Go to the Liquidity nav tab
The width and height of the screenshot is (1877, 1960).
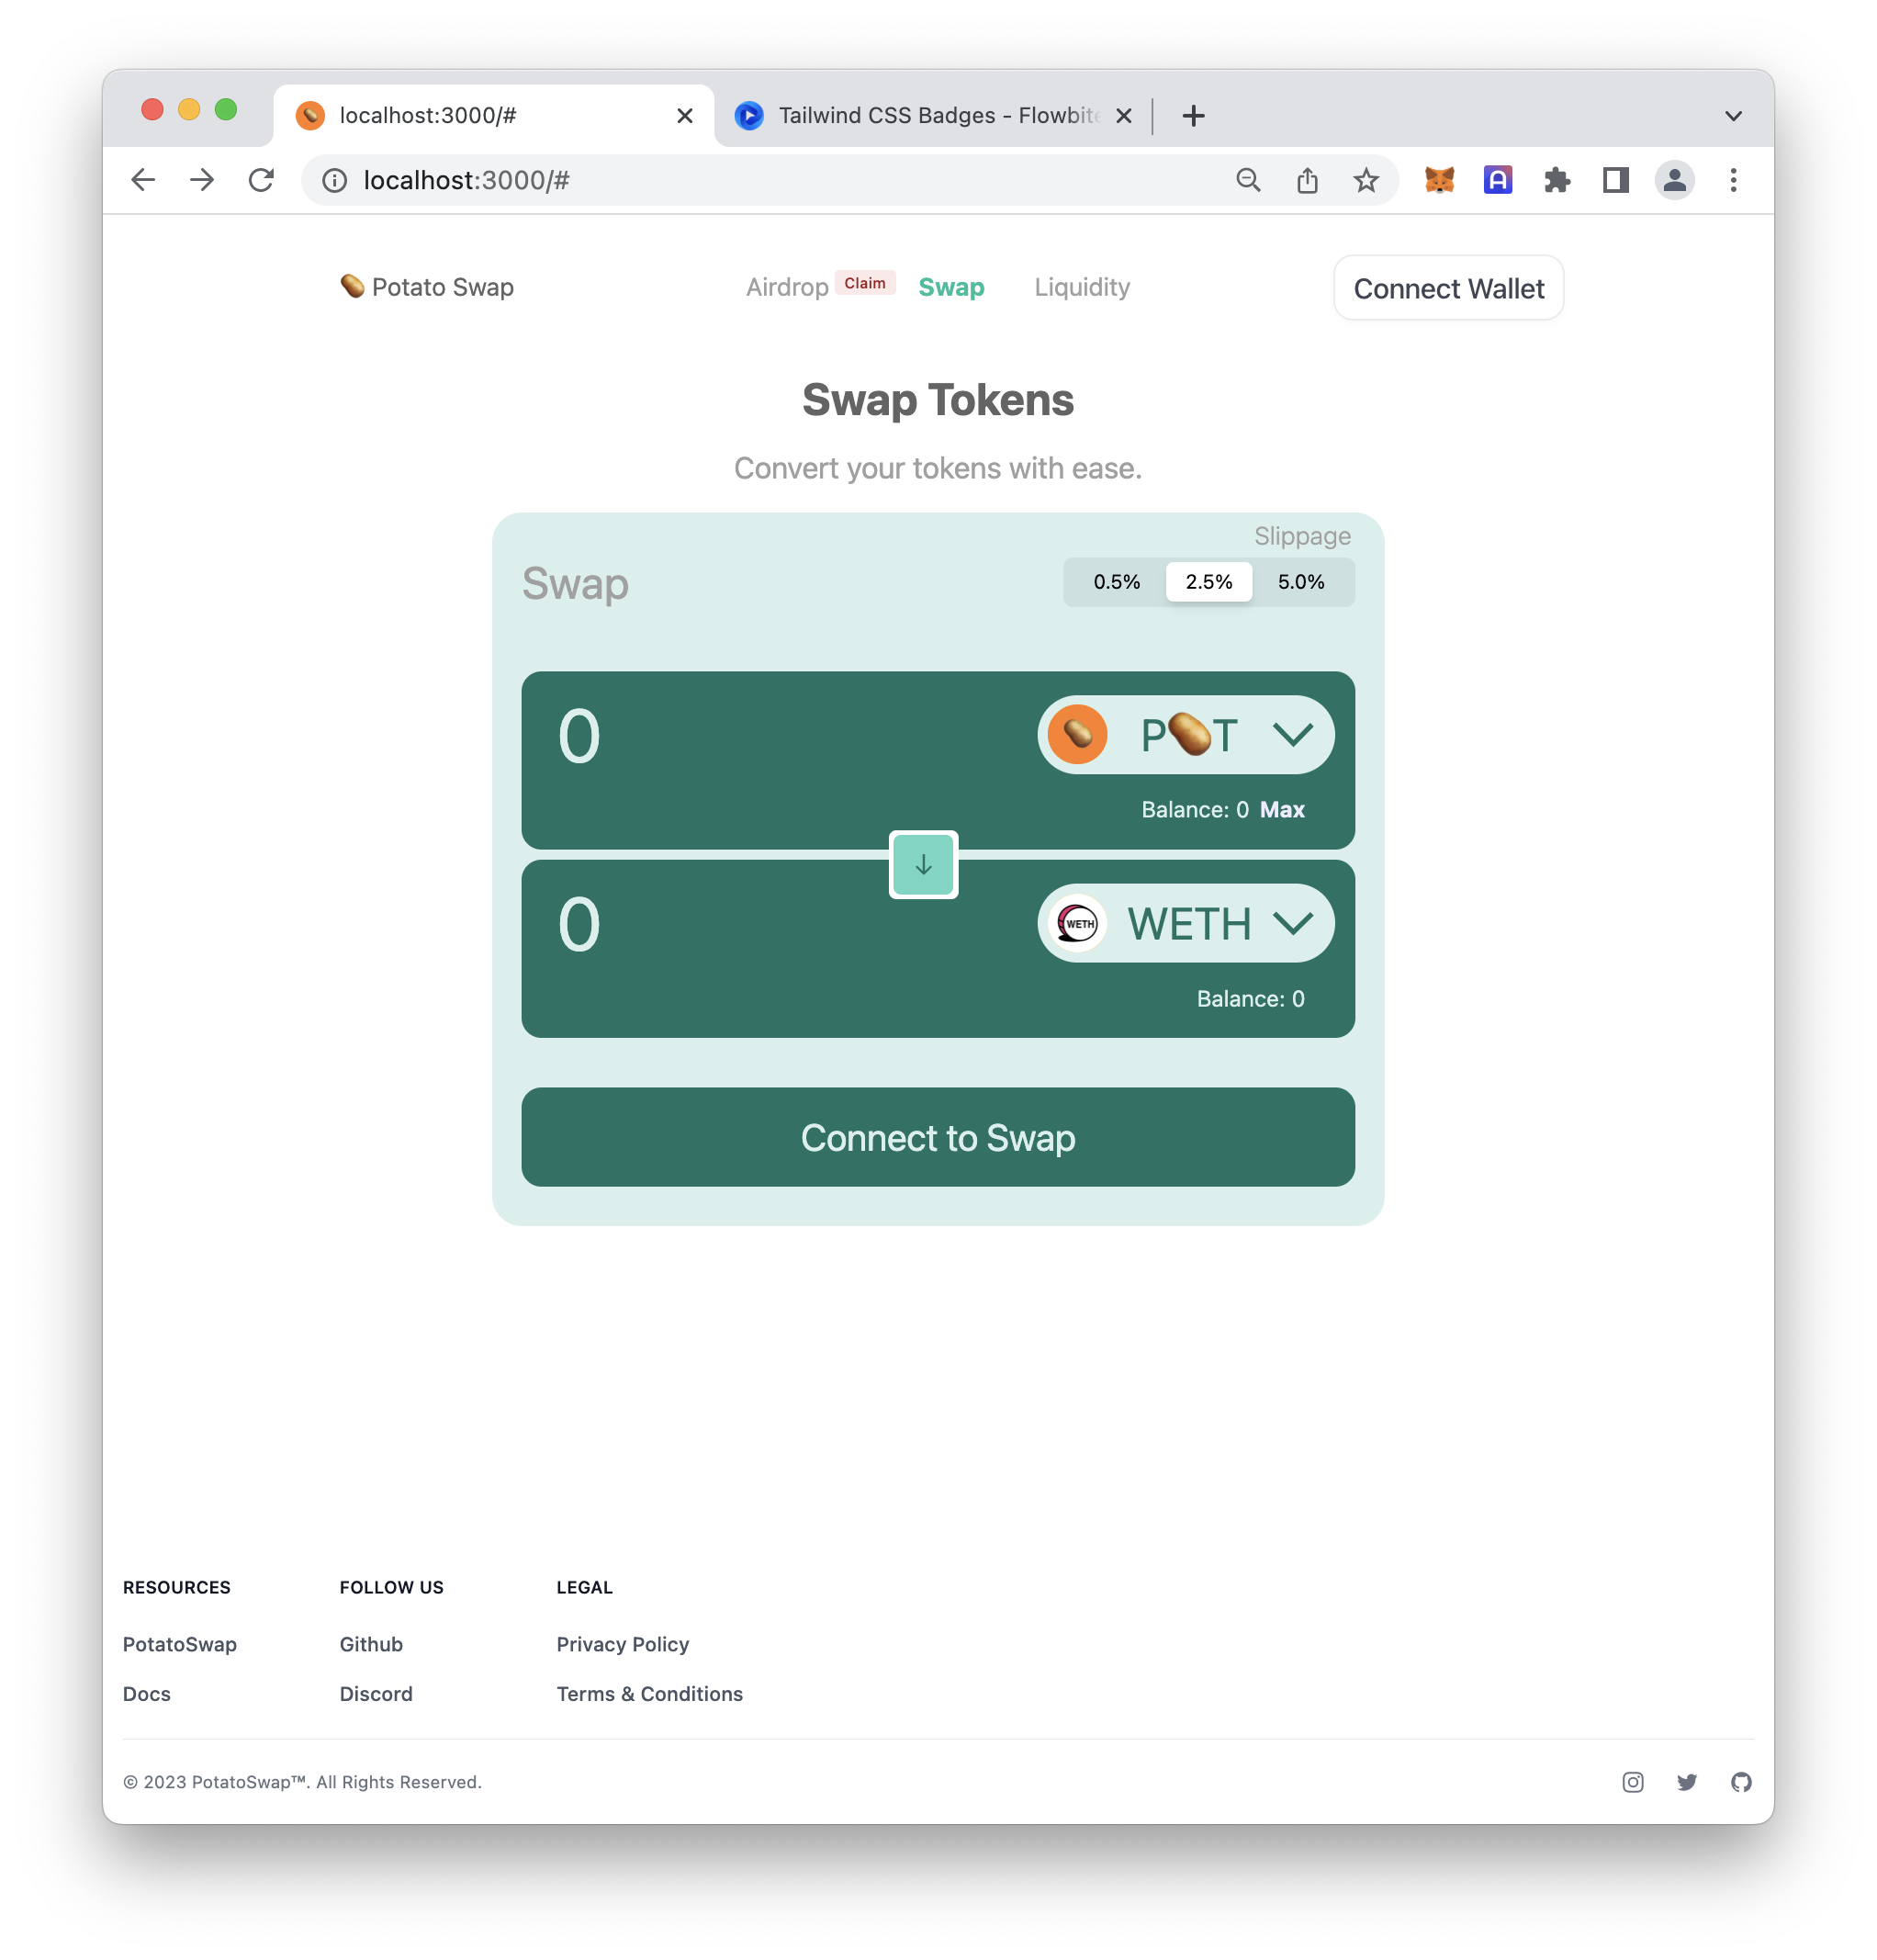click(1081, 288)
